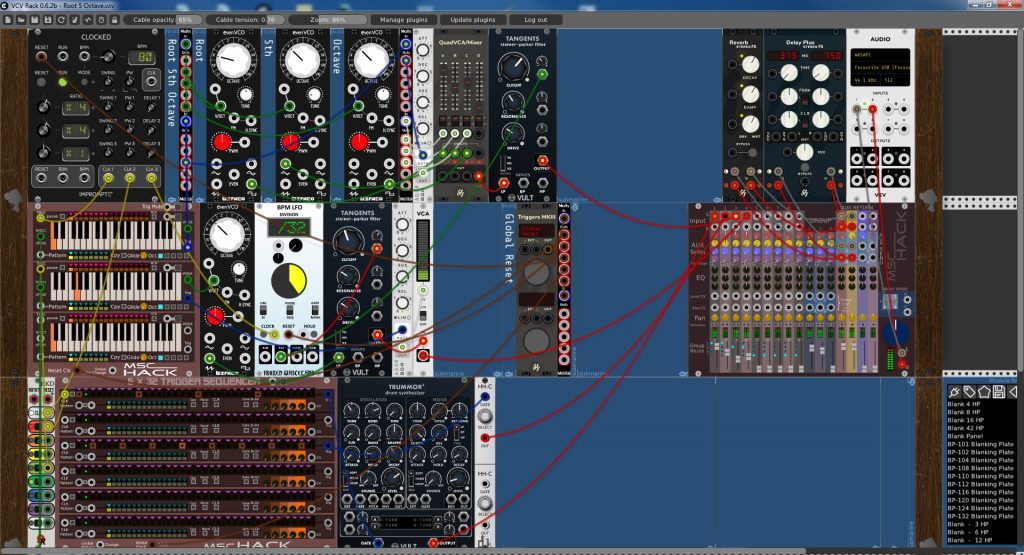
Task: Click the Tangents cutoff knob in top row
Action: (x=513, y=67)
